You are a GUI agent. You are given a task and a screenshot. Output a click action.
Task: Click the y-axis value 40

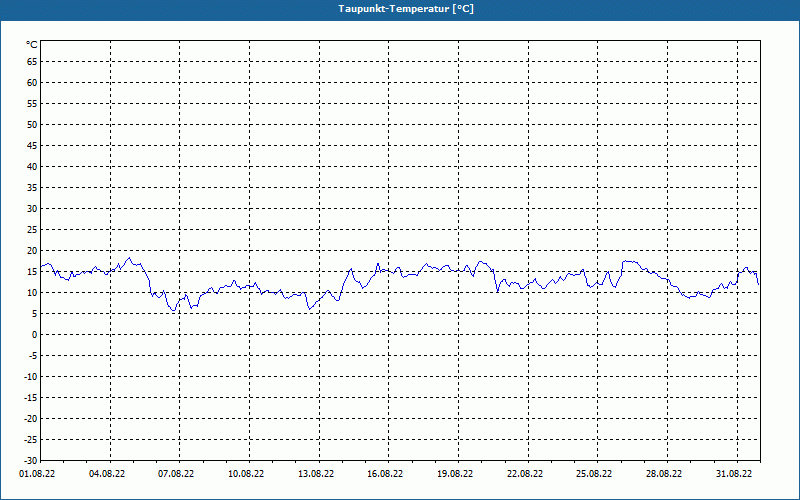pos(32,167)
